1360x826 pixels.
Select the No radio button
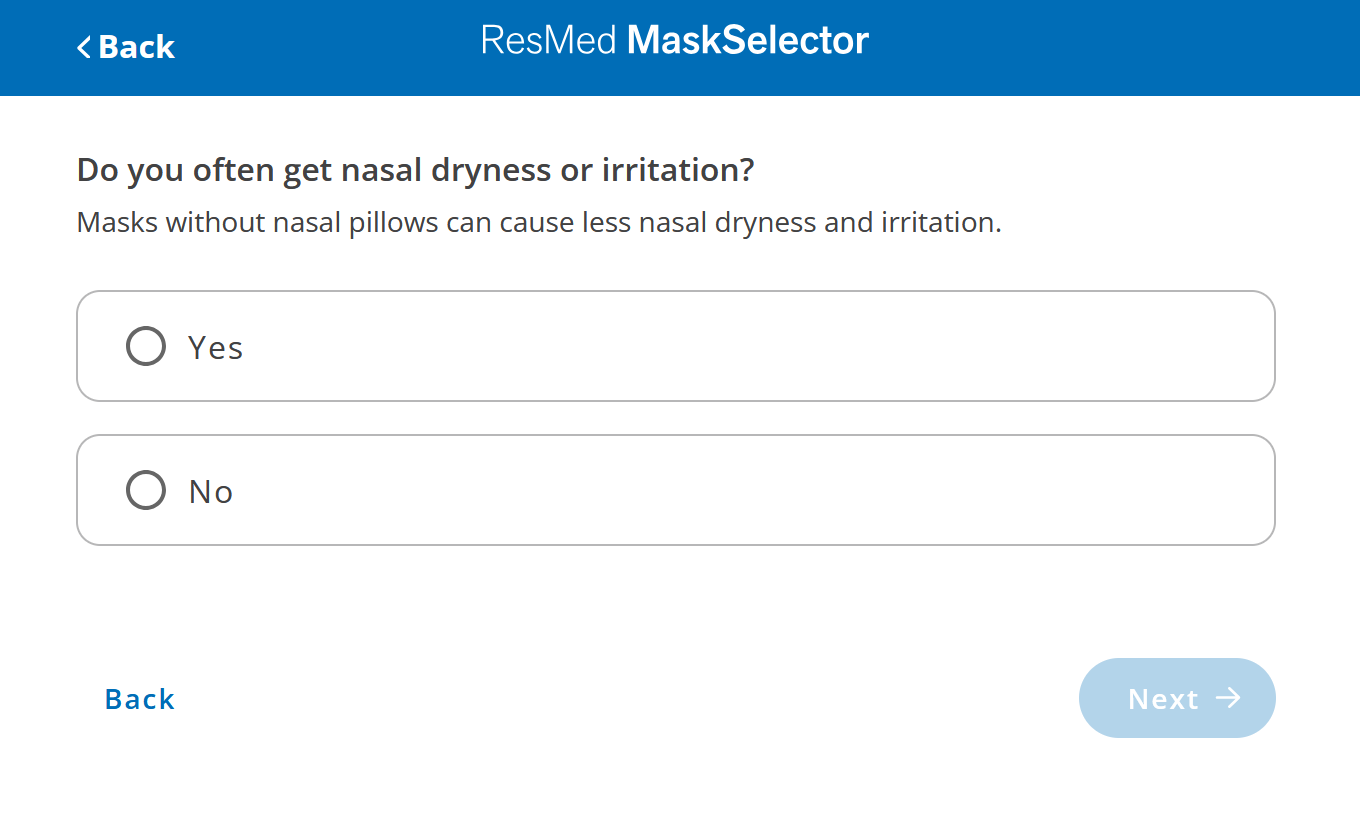pyautogui.click(x=145, y=490)
